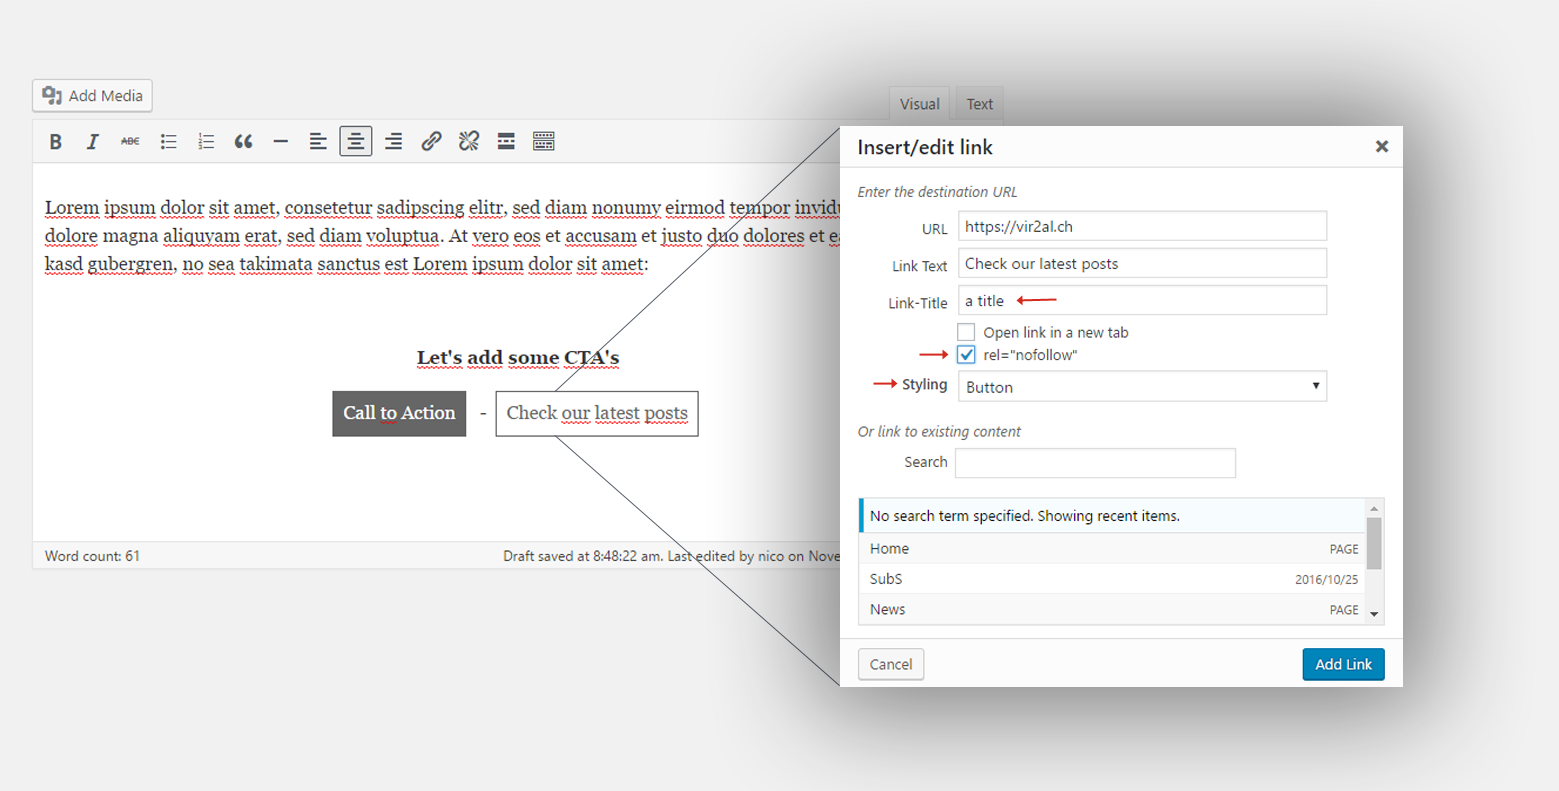
Task: Enable Open link in a new tab
Action: pos(966,332)
